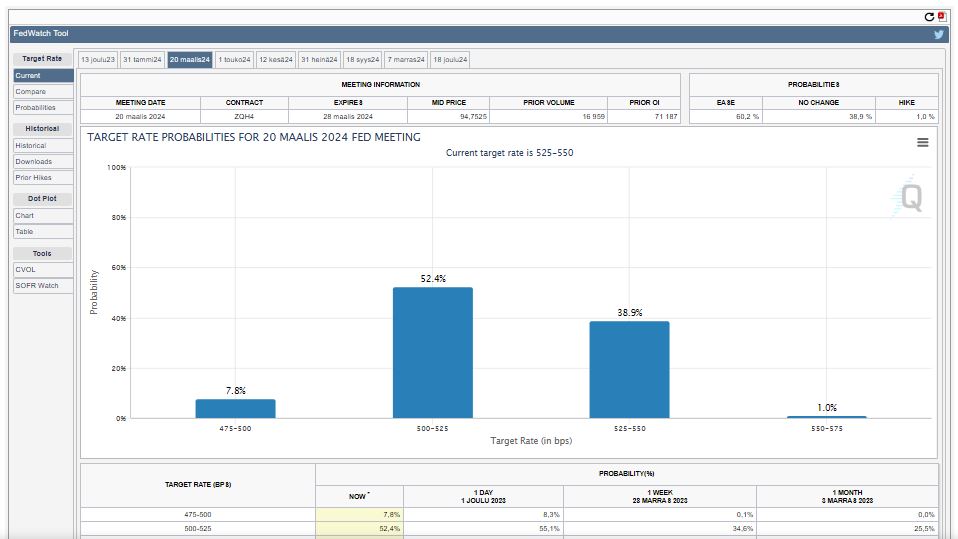Select the 18 syys24 meeting tab

click(362, 60)
